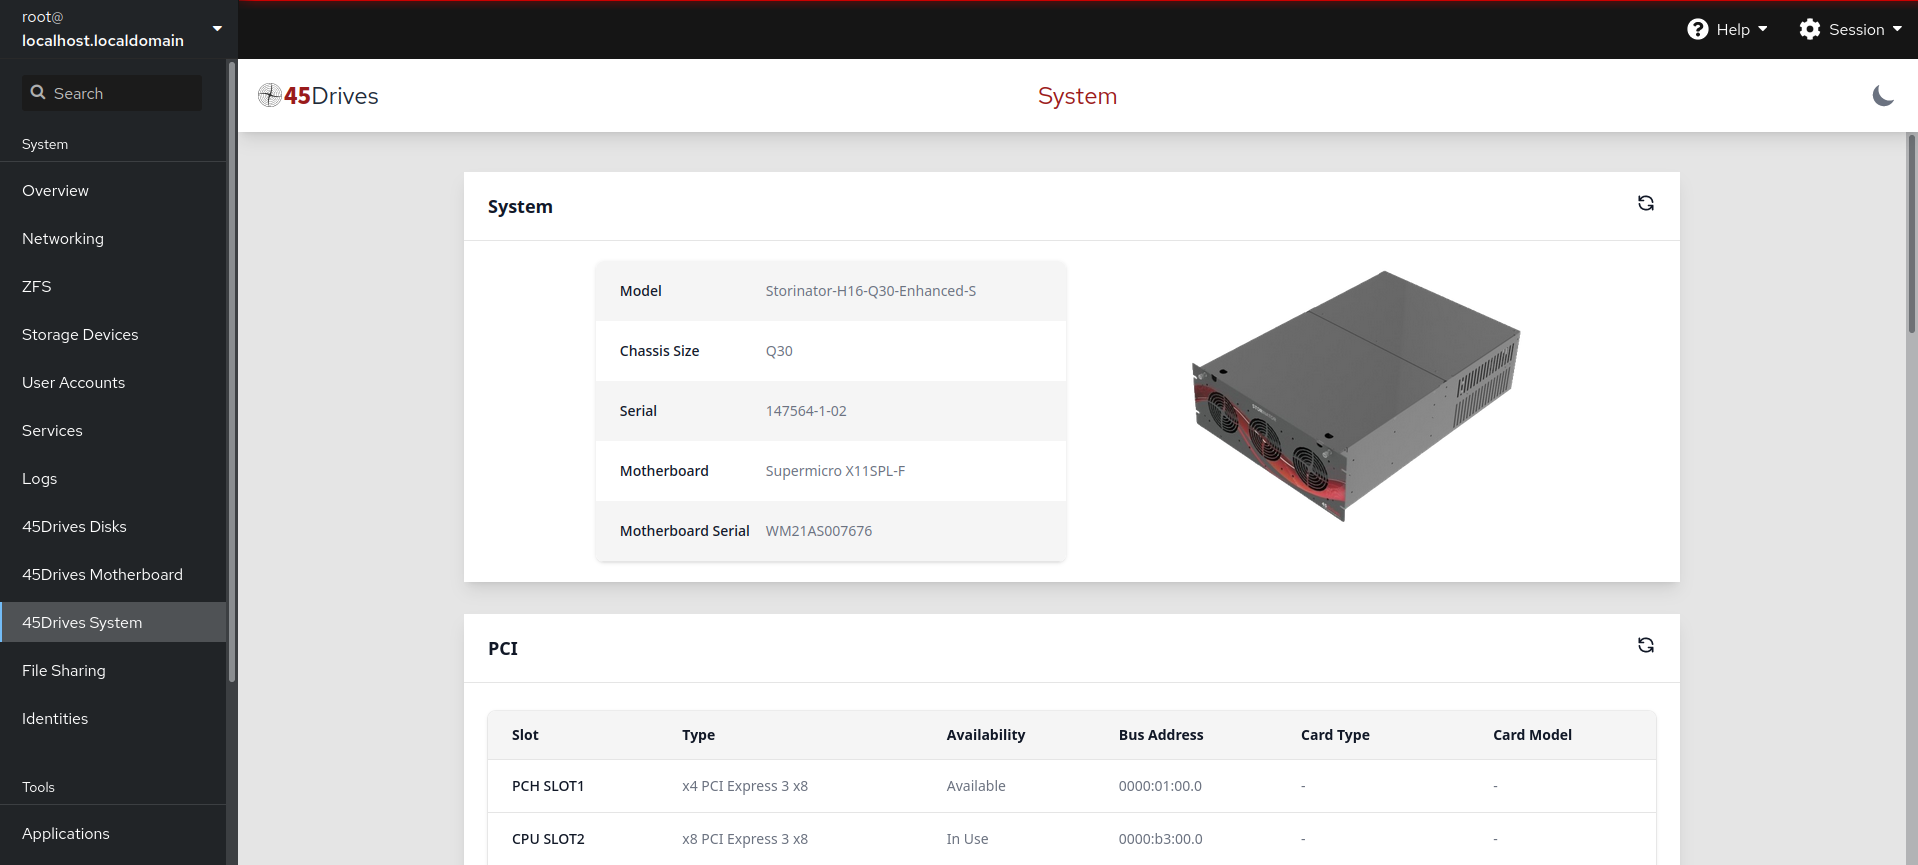
Task: Click the sidebar scrollbar
Action: 232,370
